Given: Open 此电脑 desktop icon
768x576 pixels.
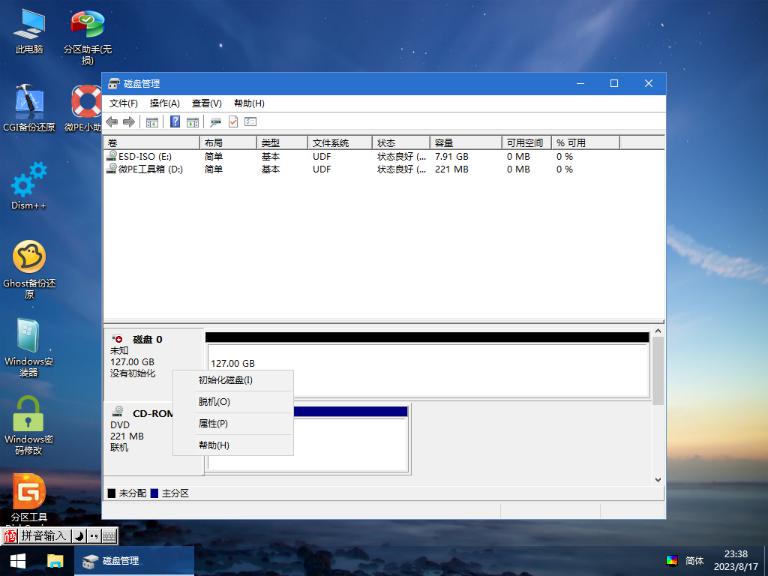Looking at the screenshot, I should (x=29, y=30).
